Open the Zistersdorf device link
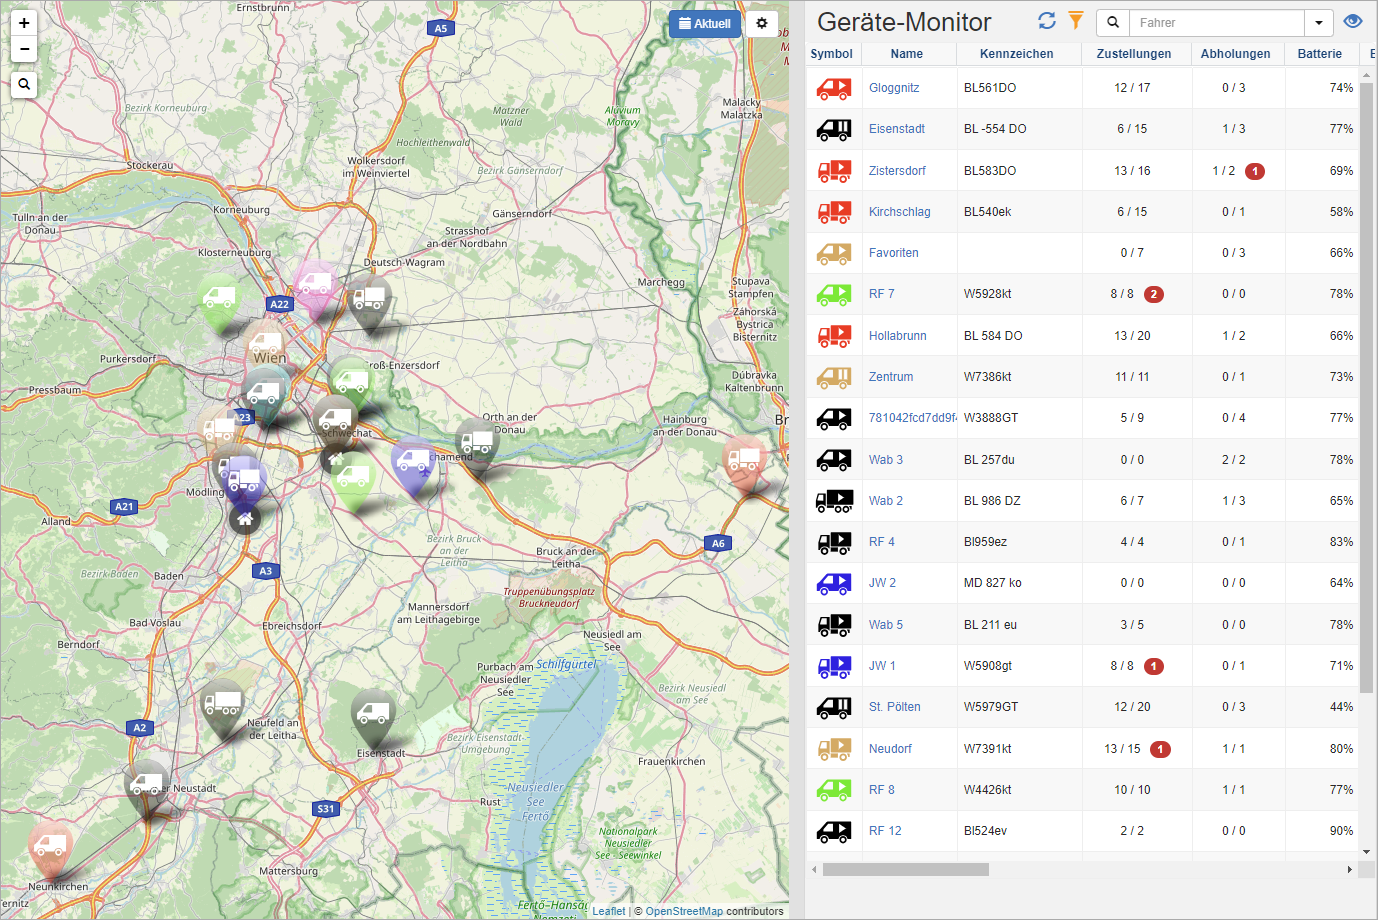 (897, 171)
